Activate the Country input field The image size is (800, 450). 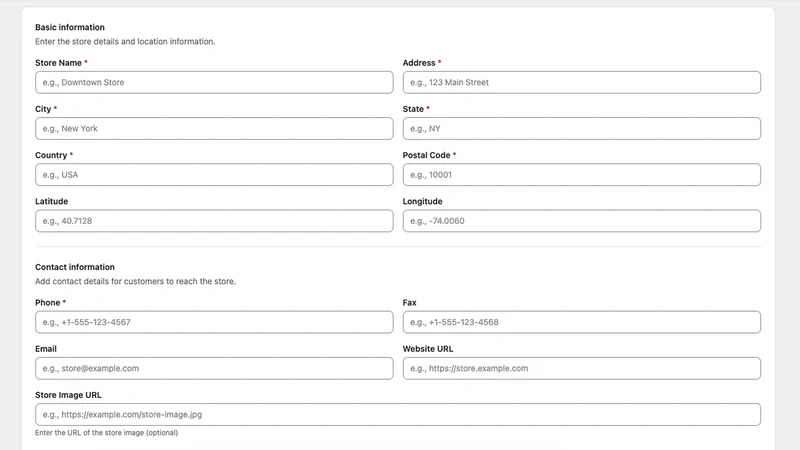214,174
